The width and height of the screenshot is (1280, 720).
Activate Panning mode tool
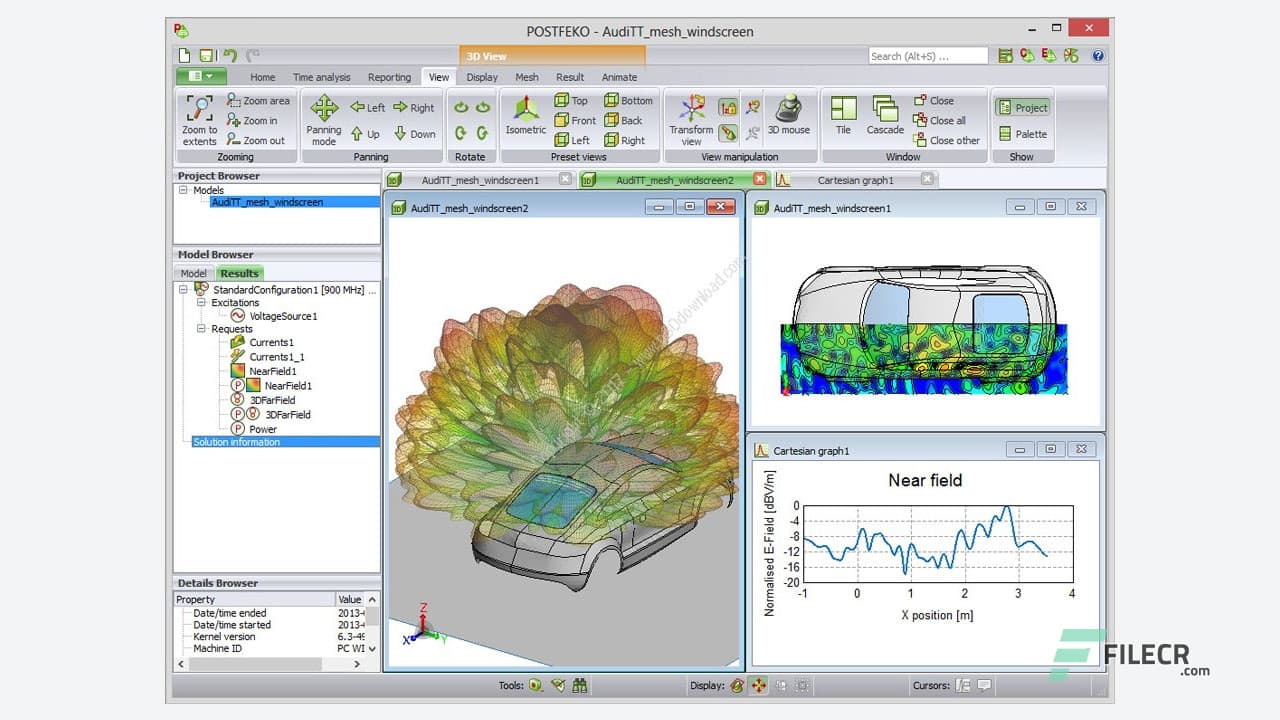(323, 109)
